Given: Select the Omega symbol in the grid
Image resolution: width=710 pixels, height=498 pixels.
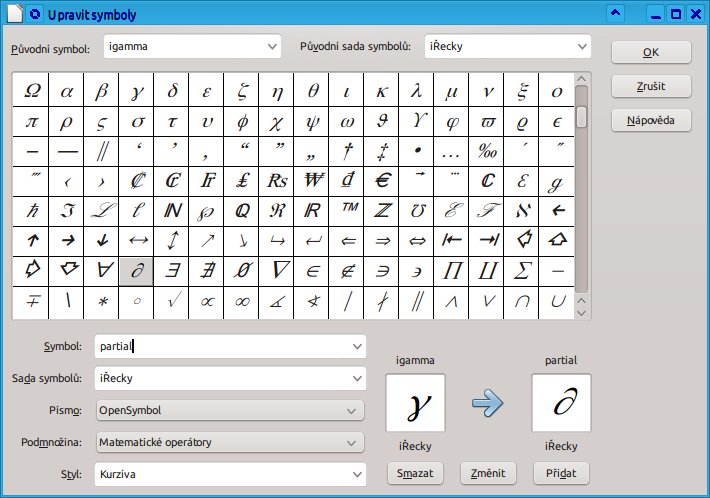Looking at the screenshot, I should pos(32,91).
